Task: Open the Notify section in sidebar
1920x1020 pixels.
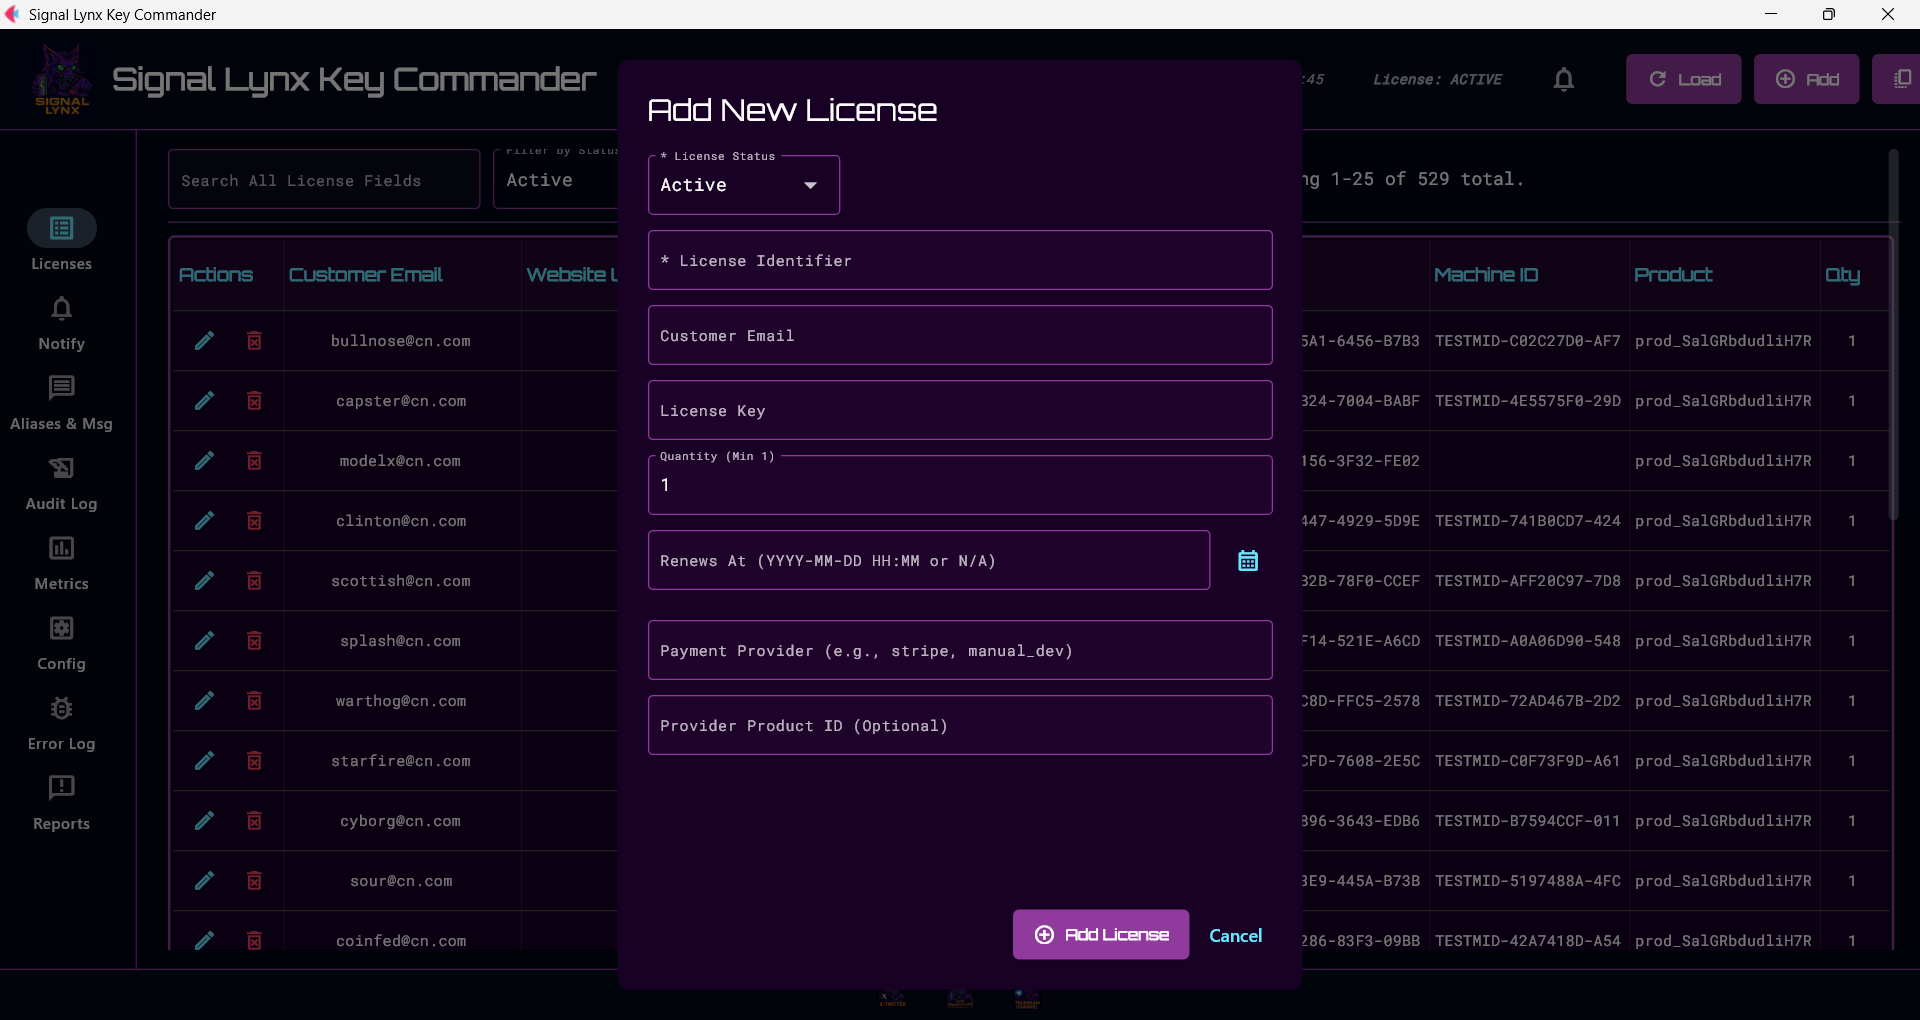Action: pyautogui.click(x=61, y=322)
